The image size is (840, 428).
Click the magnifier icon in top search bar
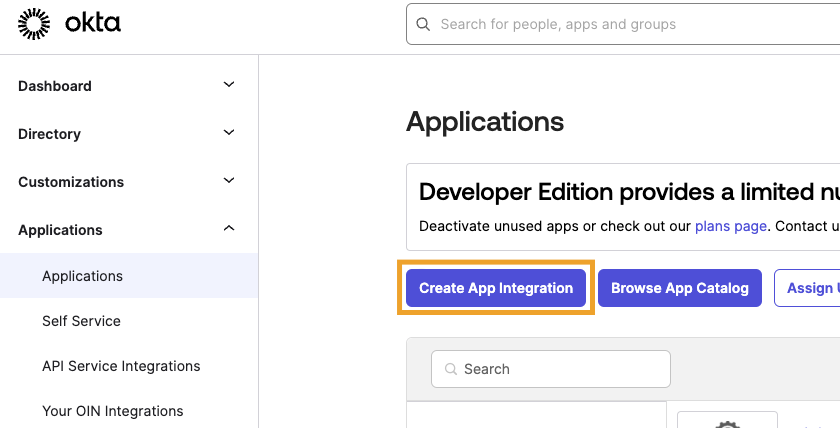coord(423,24)
